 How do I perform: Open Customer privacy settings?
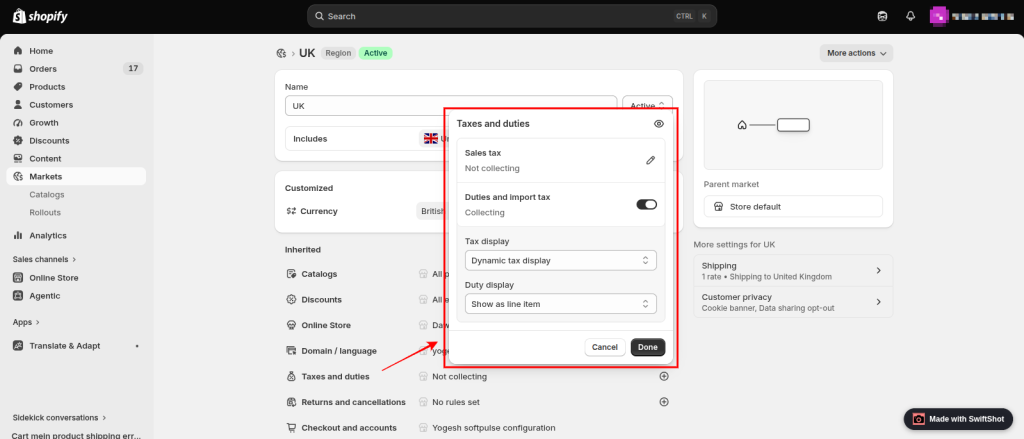793,302
